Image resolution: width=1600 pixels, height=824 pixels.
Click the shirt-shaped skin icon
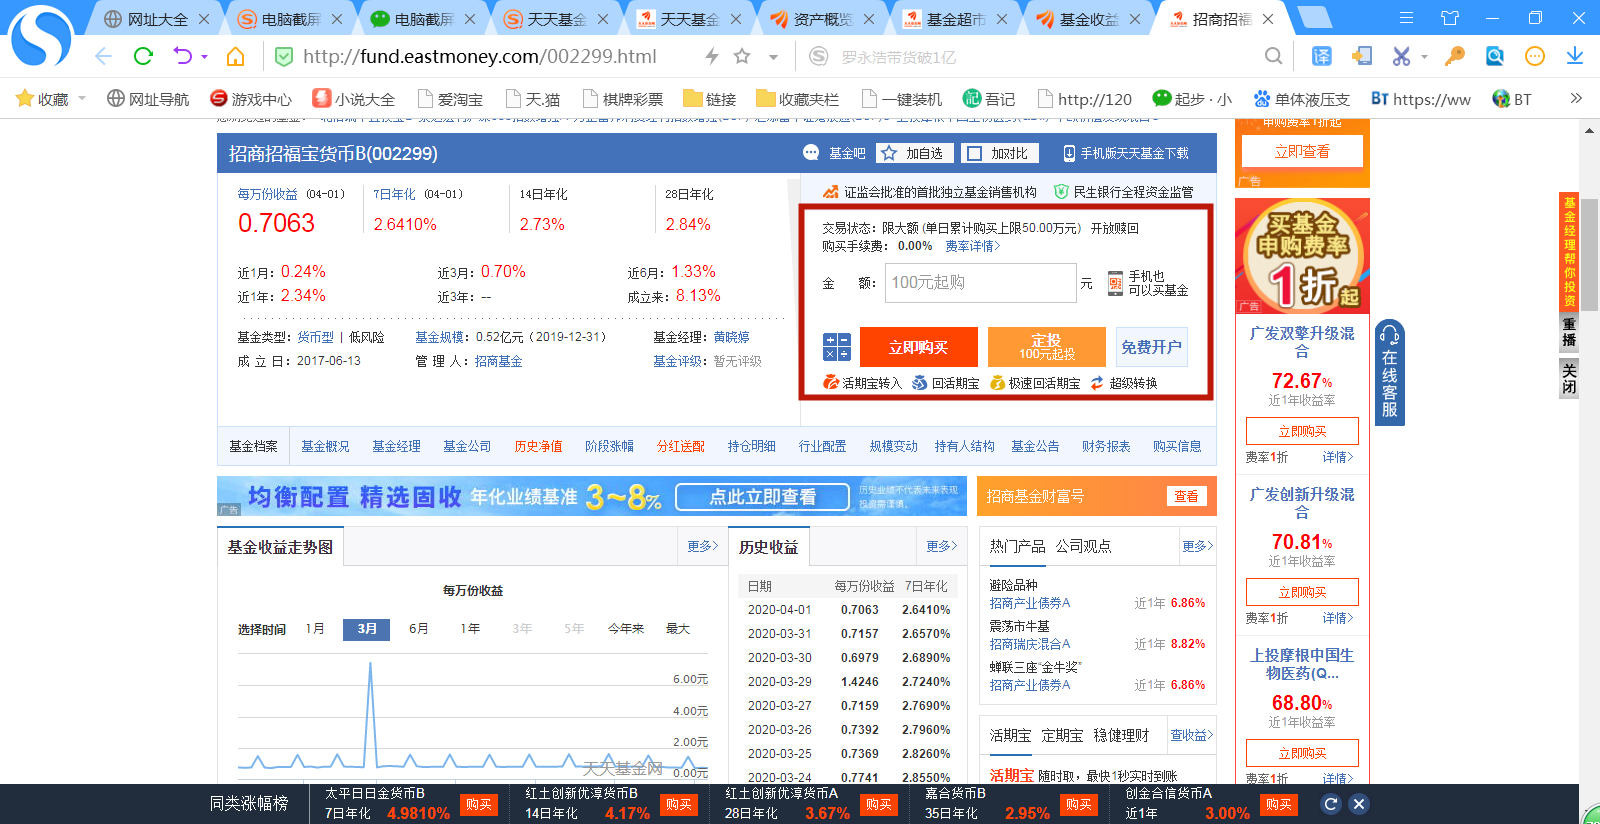(1450, 18)
